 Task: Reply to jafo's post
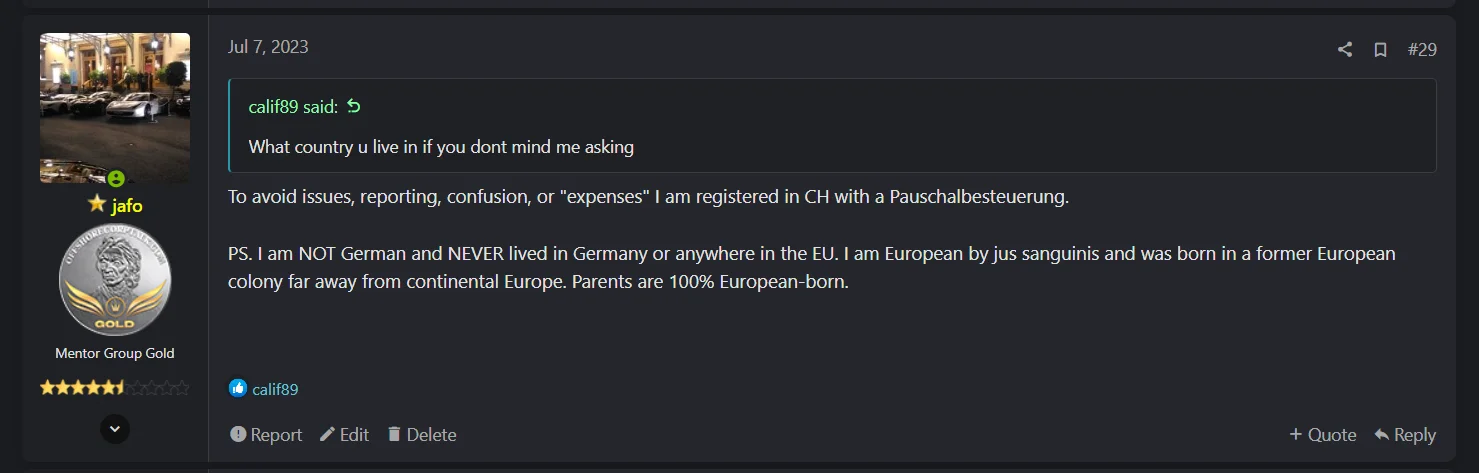tap(1405, 434)
